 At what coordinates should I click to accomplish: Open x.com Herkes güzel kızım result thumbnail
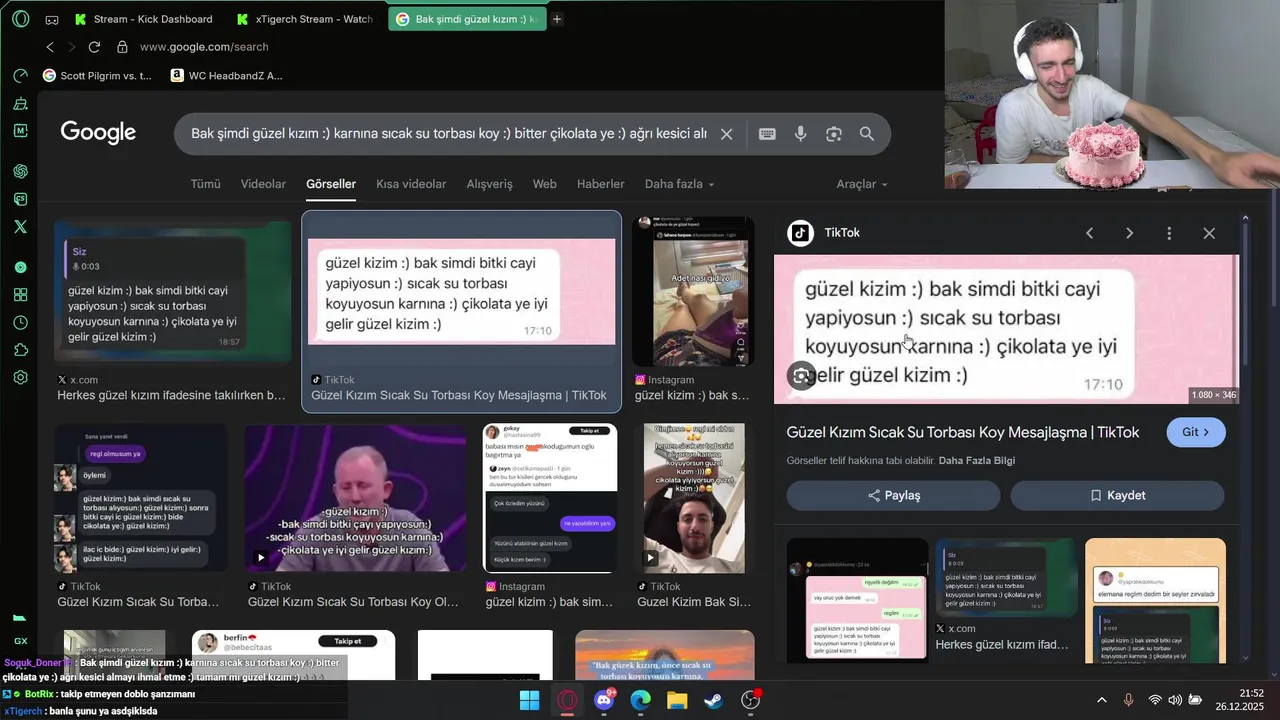172,291
